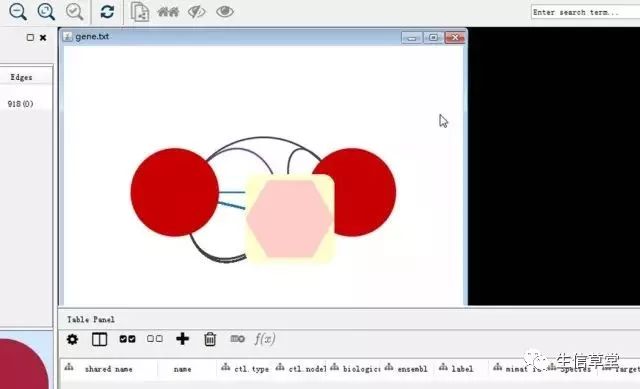This screenshot has width=640, height=389.
Task: Click the search term input field
Action: pos(585,12)
